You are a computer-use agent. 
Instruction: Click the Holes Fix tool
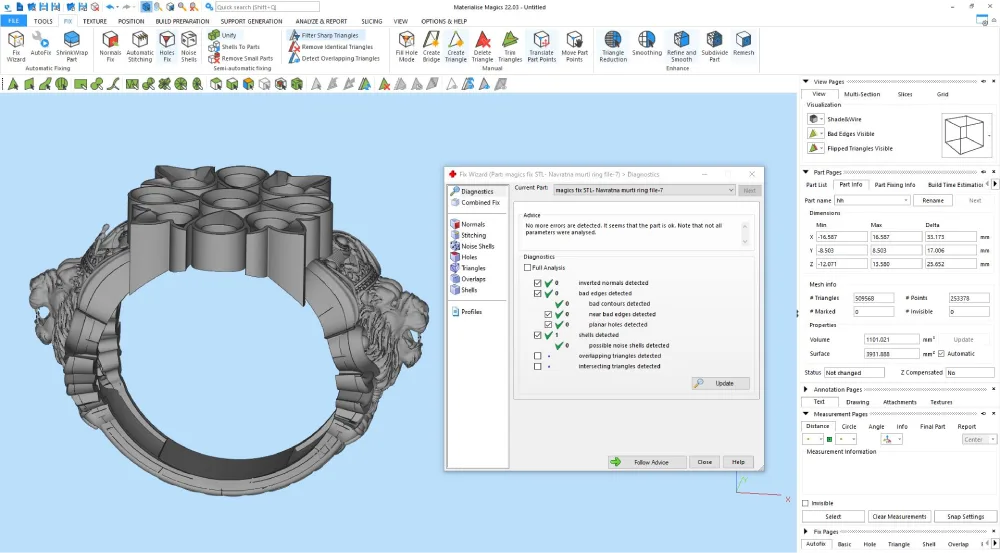pyautogui.click(x=167, y=47)
